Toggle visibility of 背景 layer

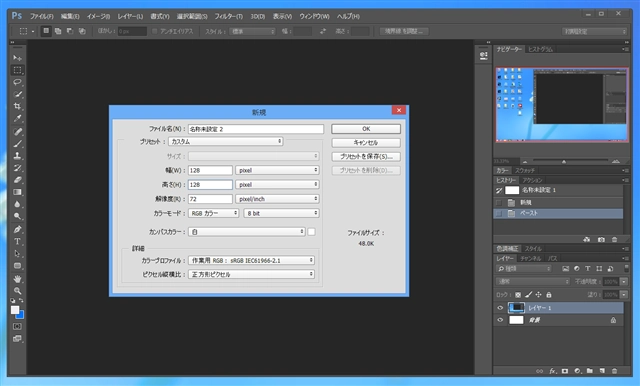[500, 320]
